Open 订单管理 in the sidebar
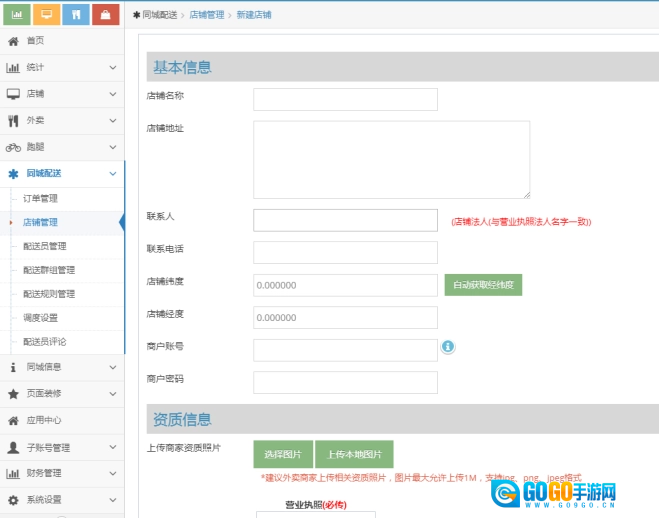659x518 pixels. point(41,198)
